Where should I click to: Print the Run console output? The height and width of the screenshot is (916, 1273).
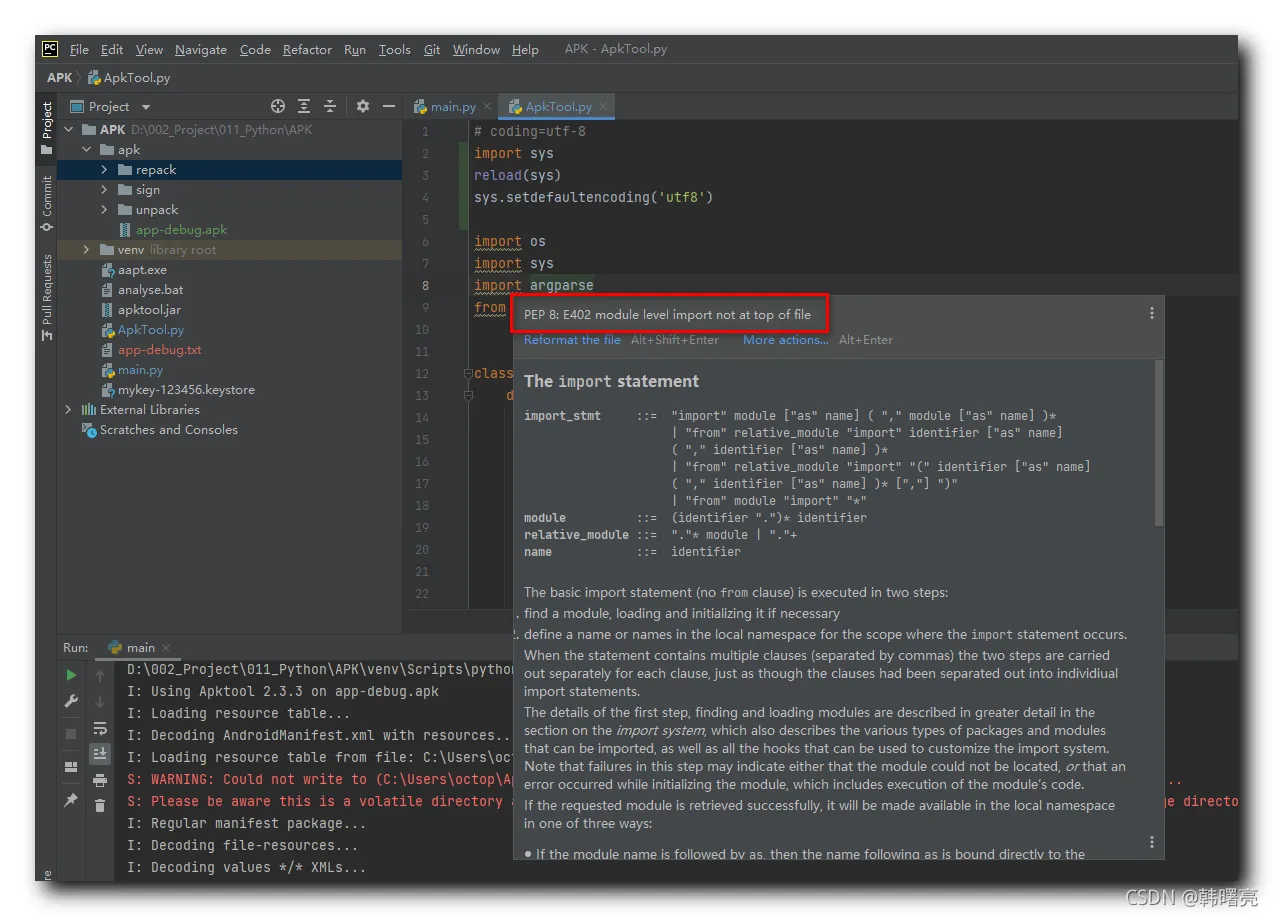(x=100, y=780)
